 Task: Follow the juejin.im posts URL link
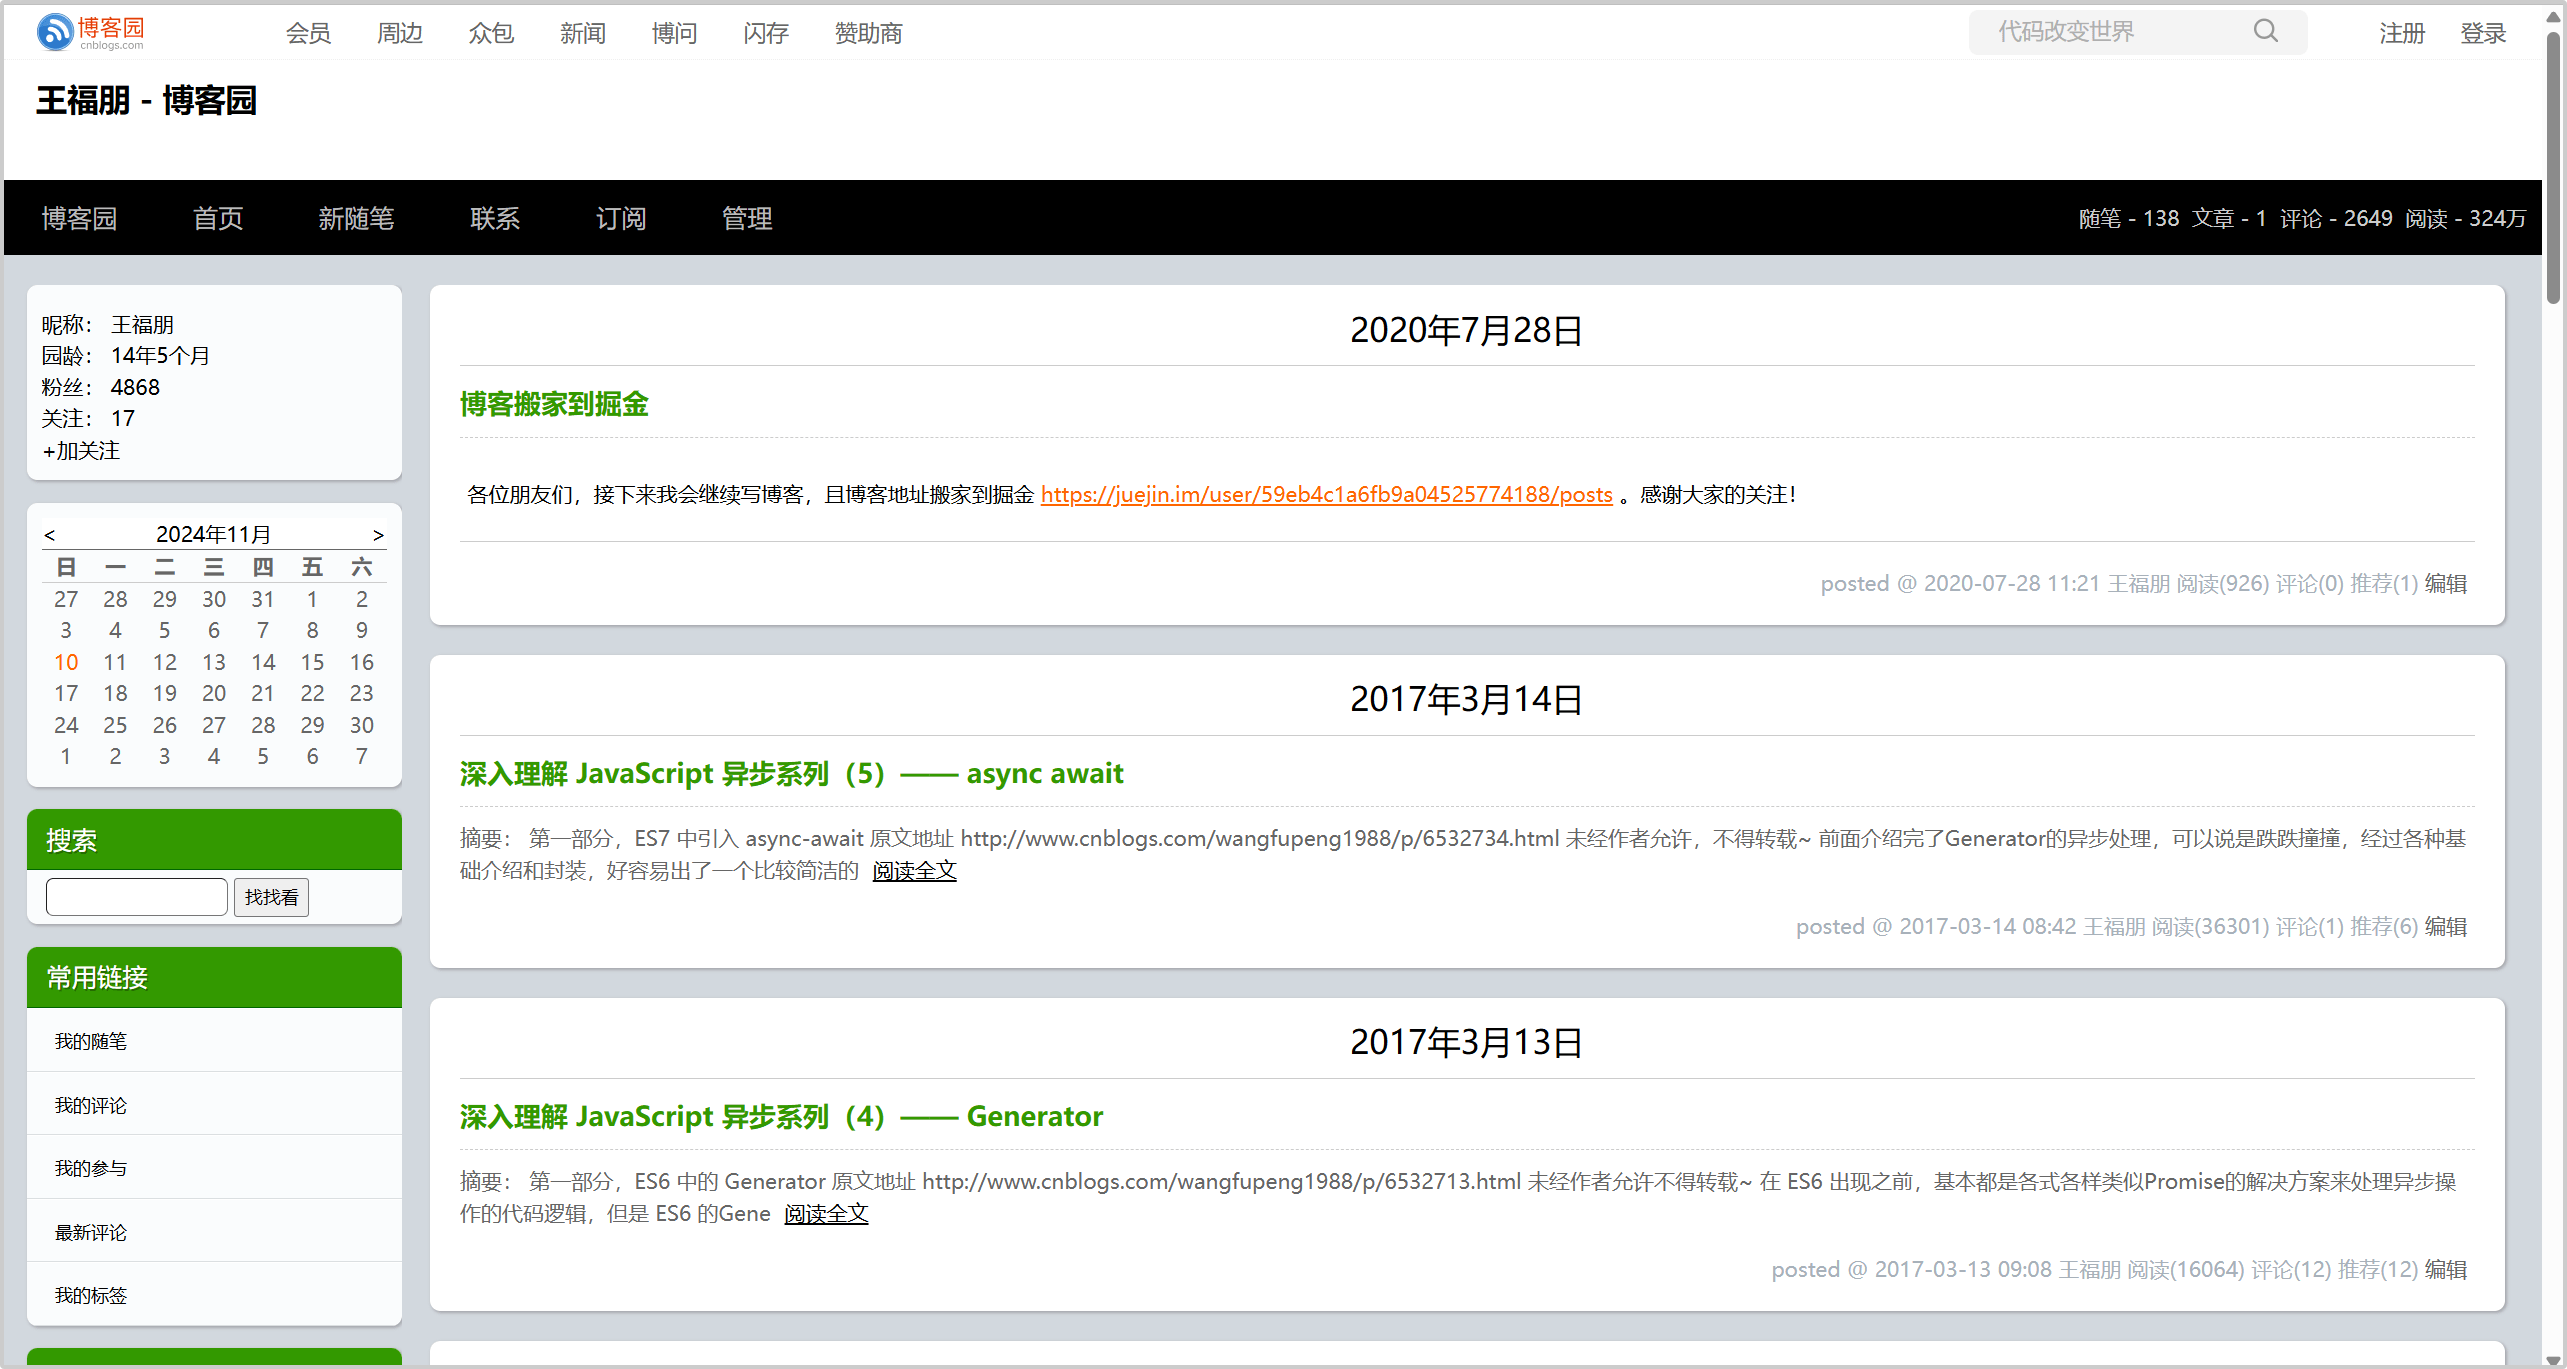click(x=1326, y=494)
